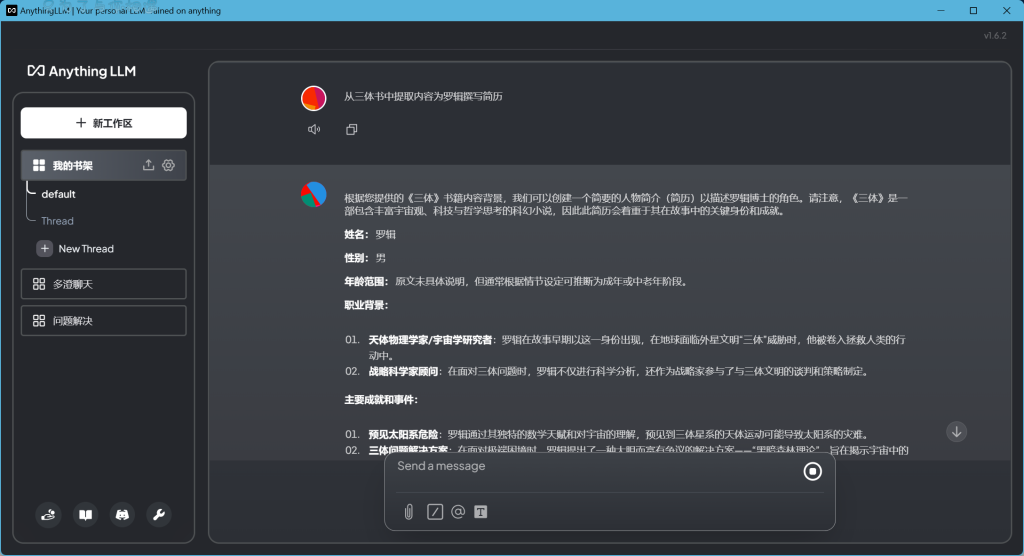Click the 性别: 男 line
Viewport: 1024px width, 556px height.
pos(365,258)
